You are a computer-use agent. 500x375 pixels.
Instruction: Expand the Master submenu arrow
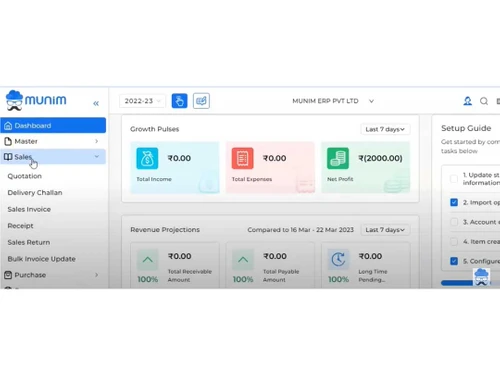[97, 141]
